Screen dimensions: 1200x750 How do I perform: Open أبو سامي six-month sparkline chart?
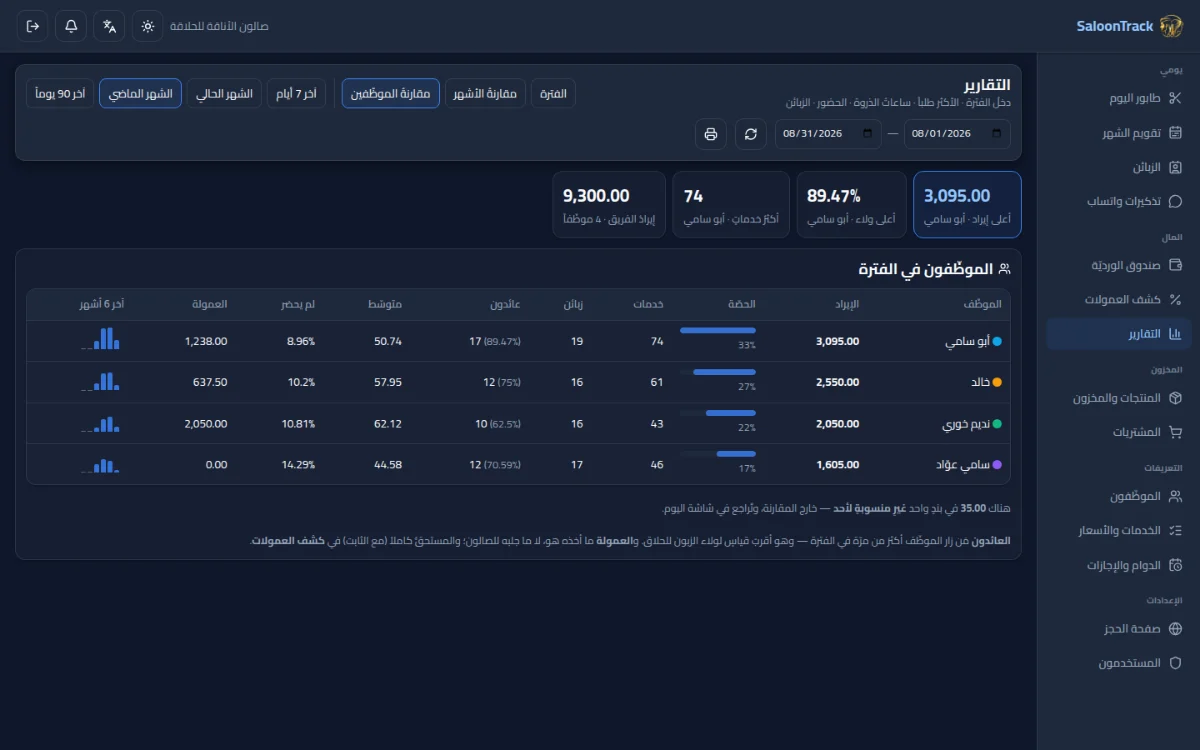pos(101,338)
